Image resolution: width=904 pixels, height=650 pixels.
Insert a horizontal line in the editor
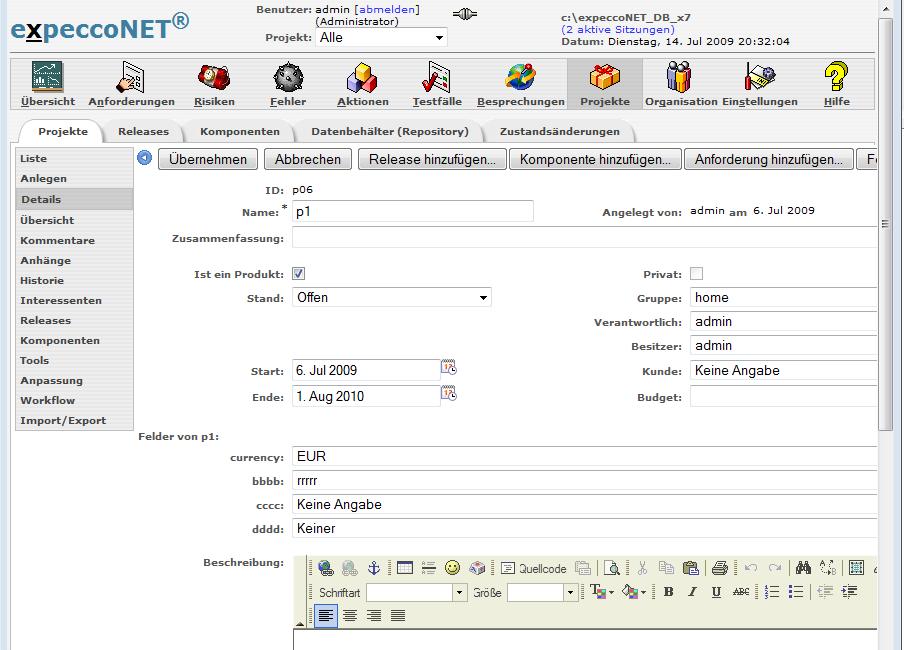coord(428,568)
